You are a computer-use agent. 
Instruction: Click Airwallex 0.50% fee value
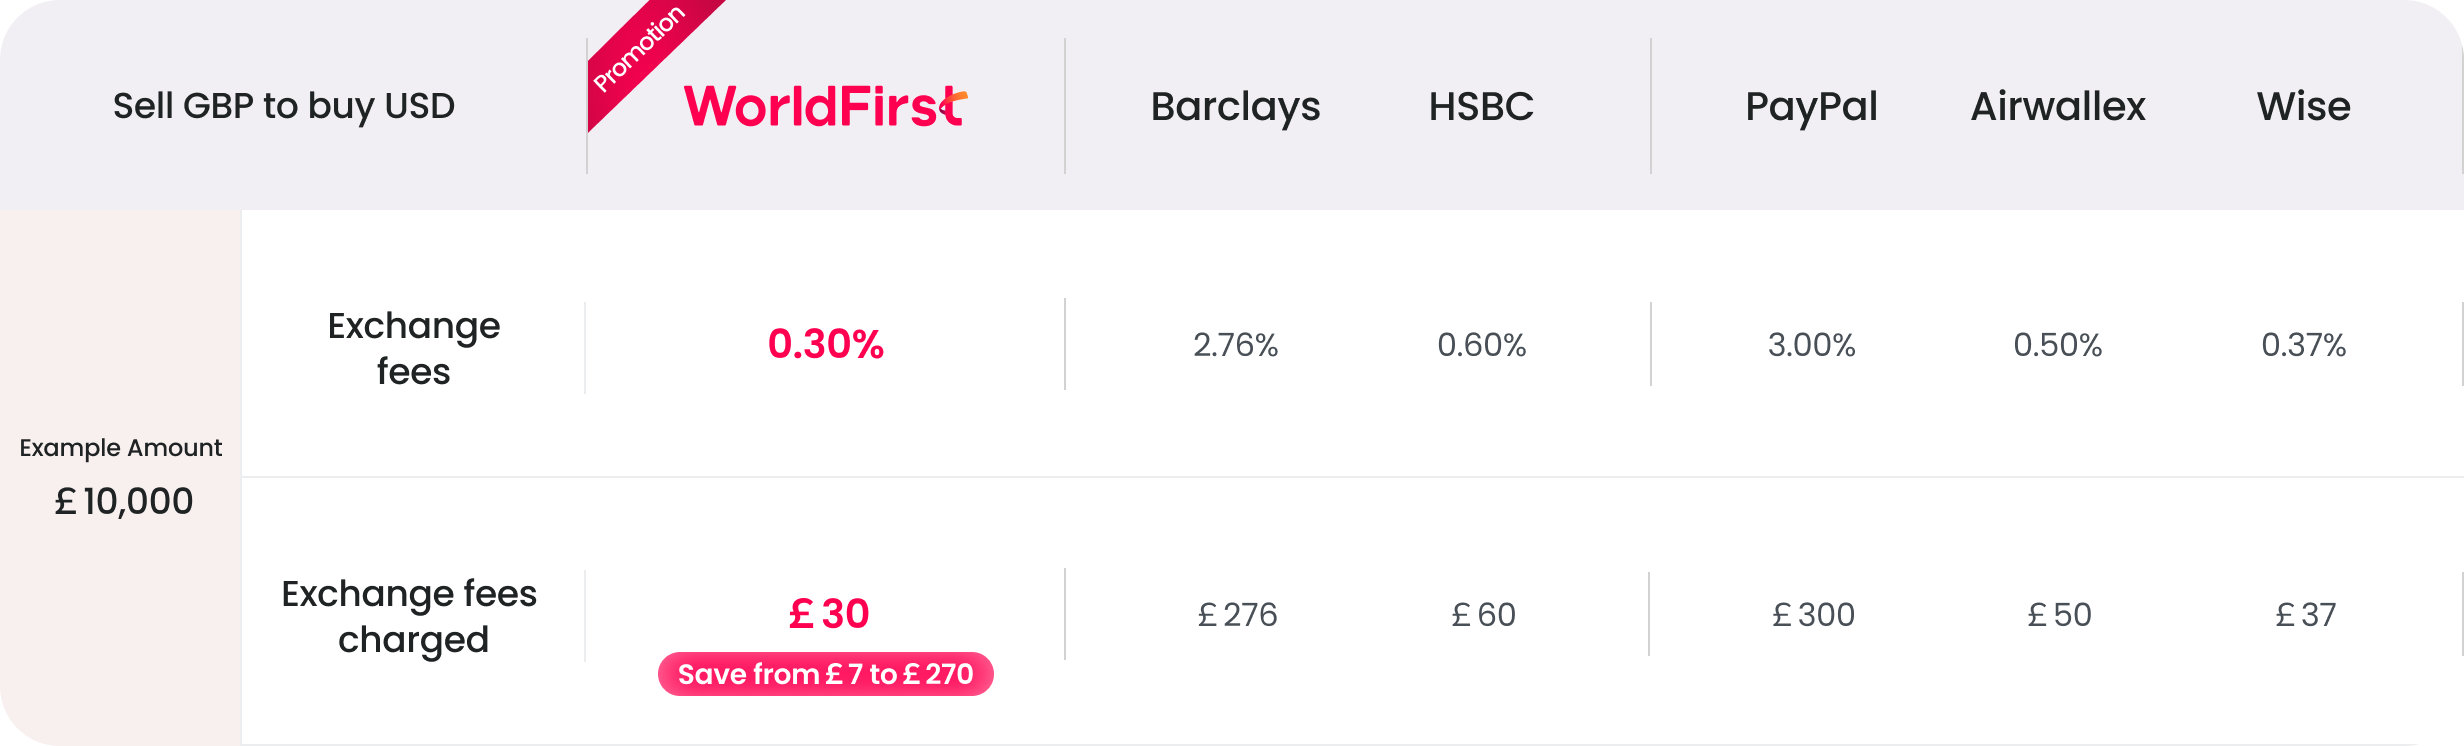(x=2058, y=345)
